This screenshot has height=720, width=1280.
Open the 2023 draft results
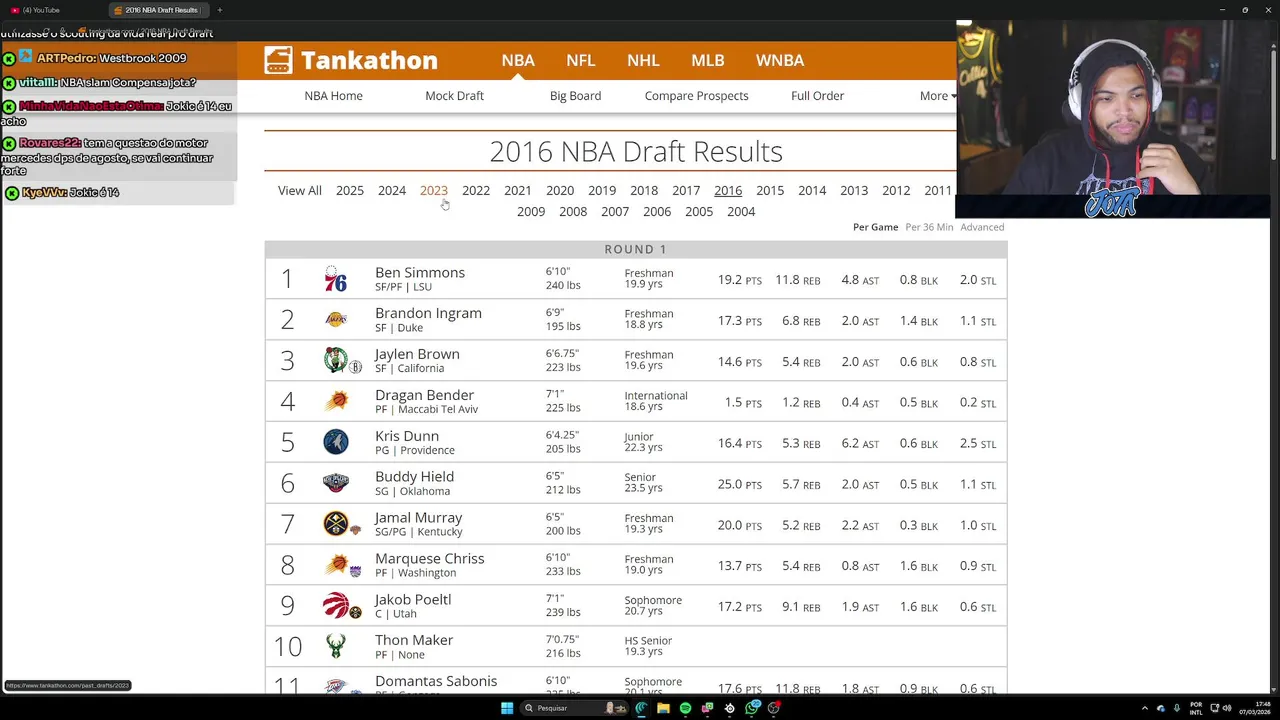pyautogui.click(x=434, y=191)
